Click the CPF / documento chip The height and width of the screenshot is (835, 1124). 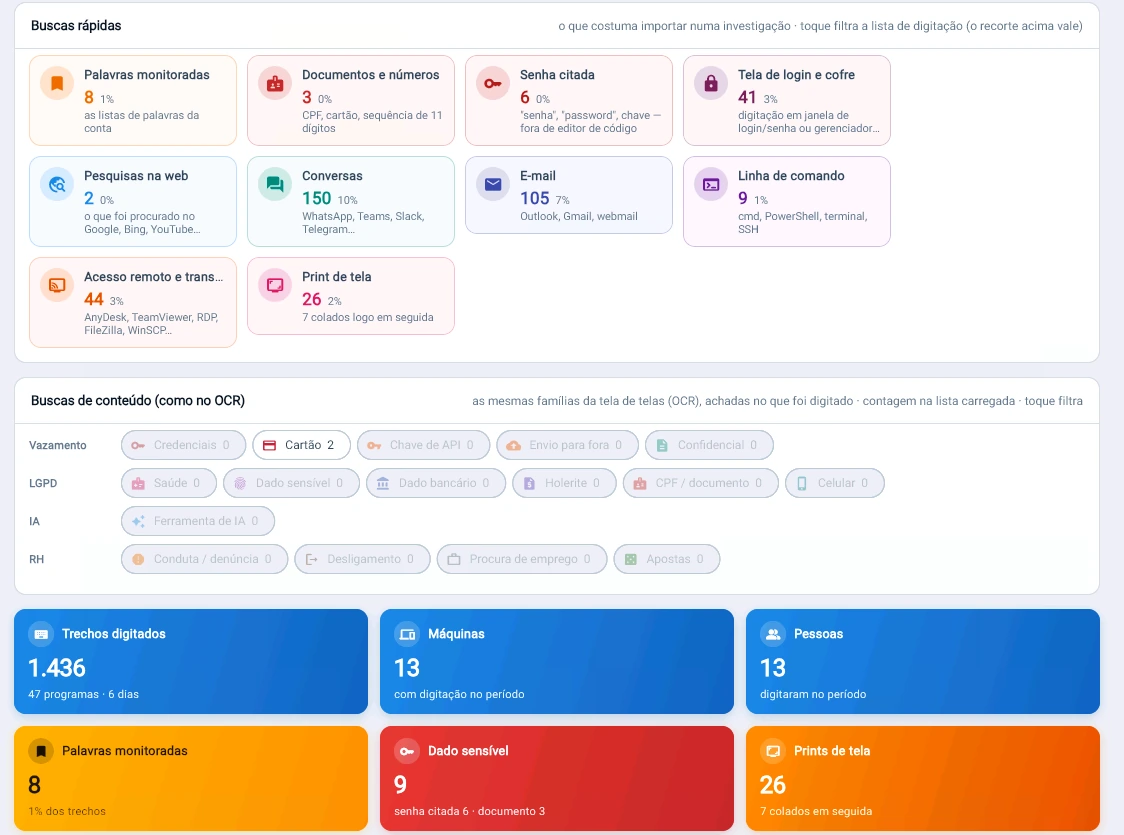pos(701,483)
